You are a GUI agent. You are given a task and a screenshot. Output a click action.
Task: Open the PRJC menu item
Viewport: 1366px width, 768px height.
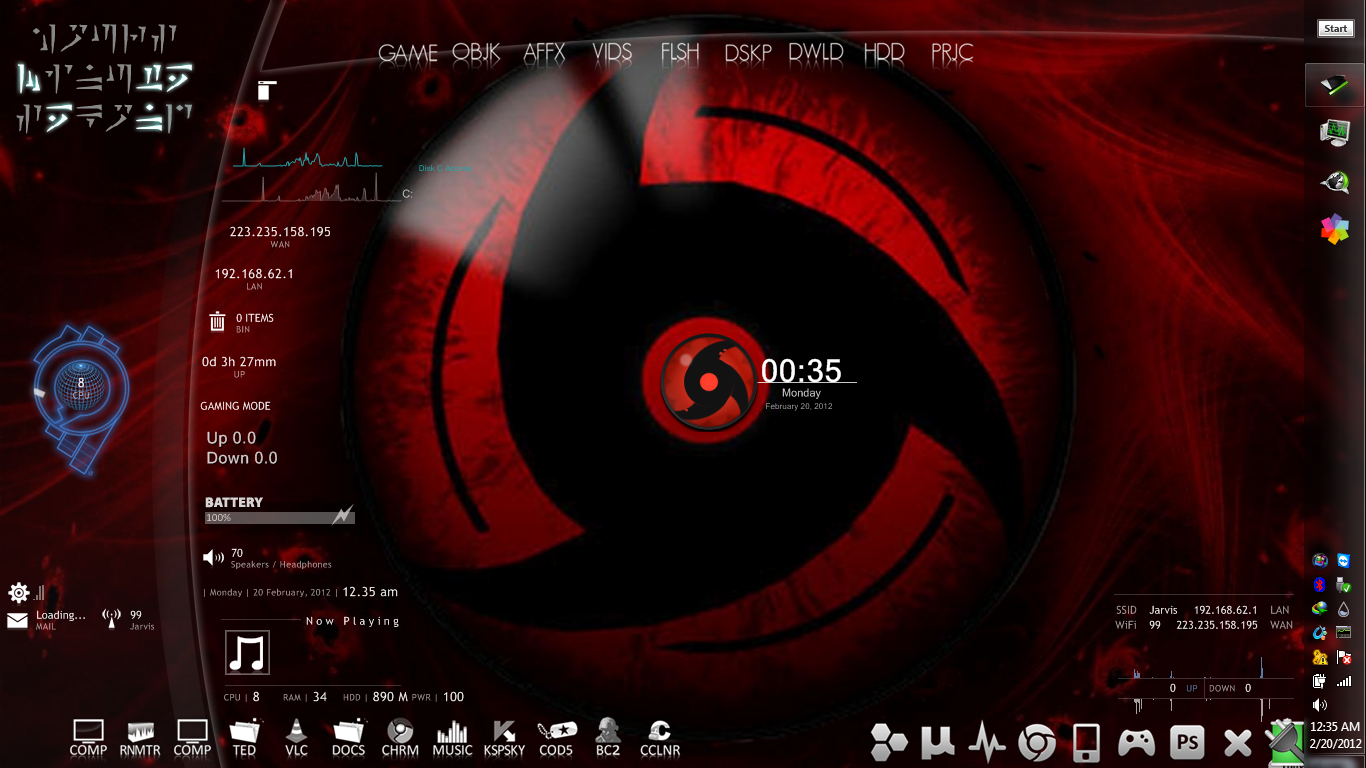tap(952, 53)
